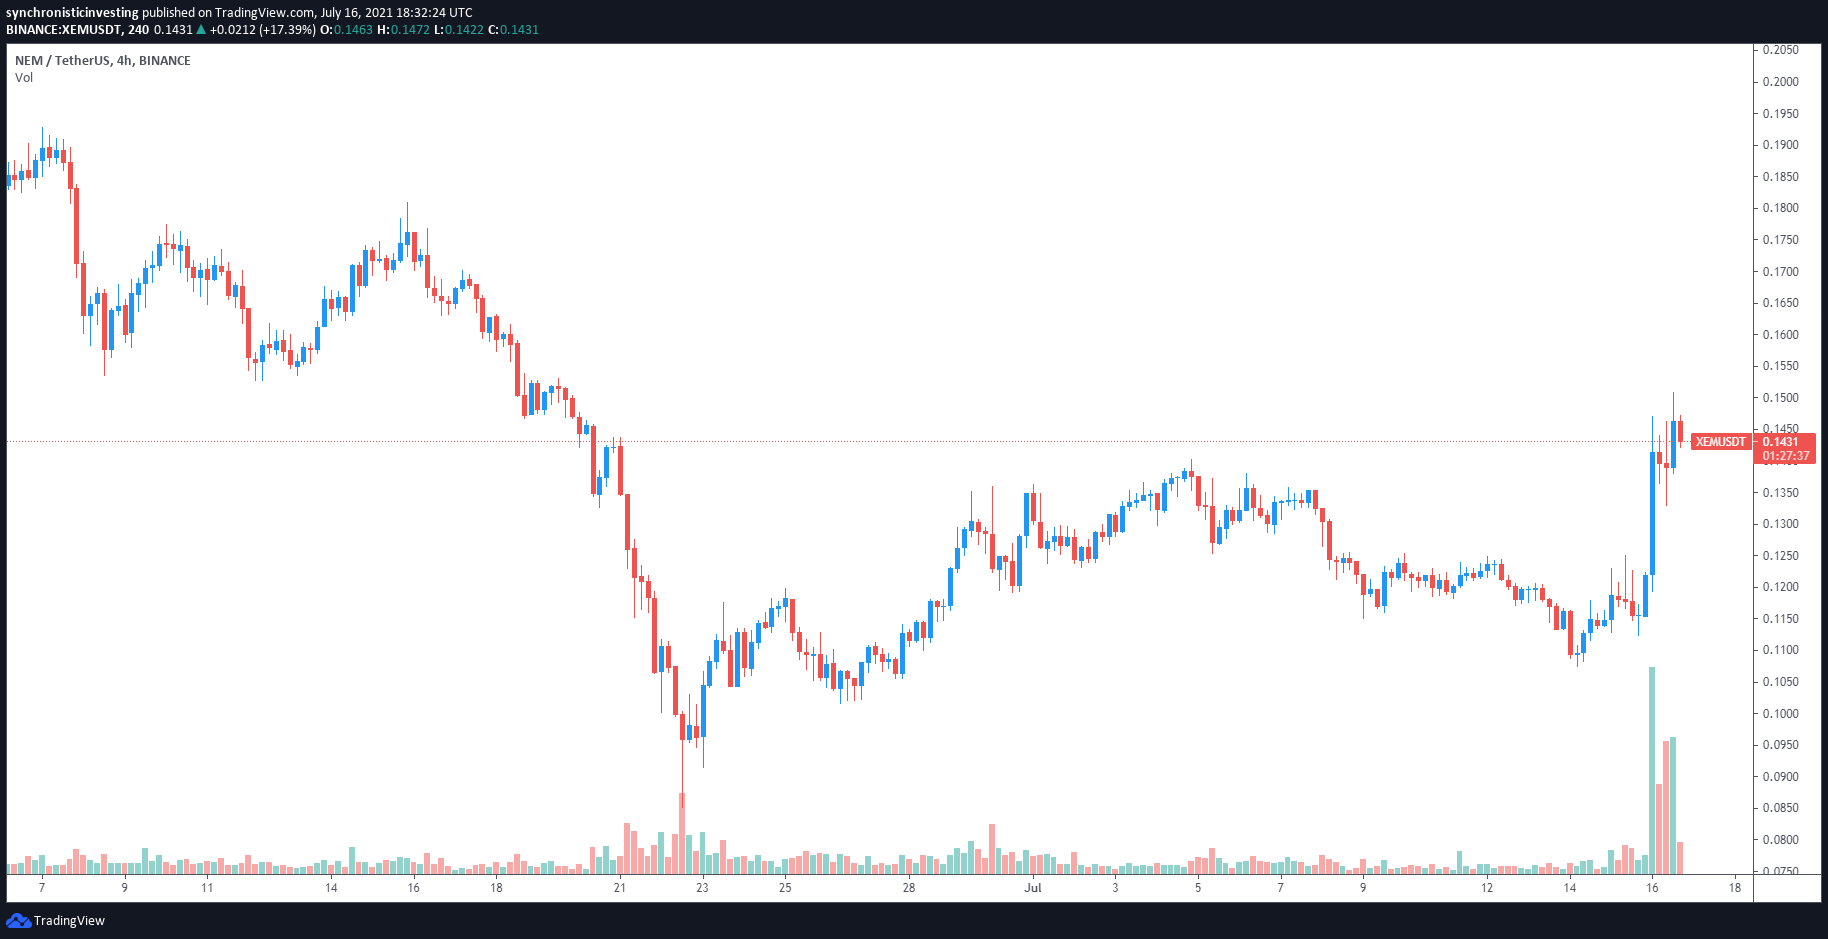Click the NEM / TetherUS chart title
1828x939 pixels.
point(103,61)
